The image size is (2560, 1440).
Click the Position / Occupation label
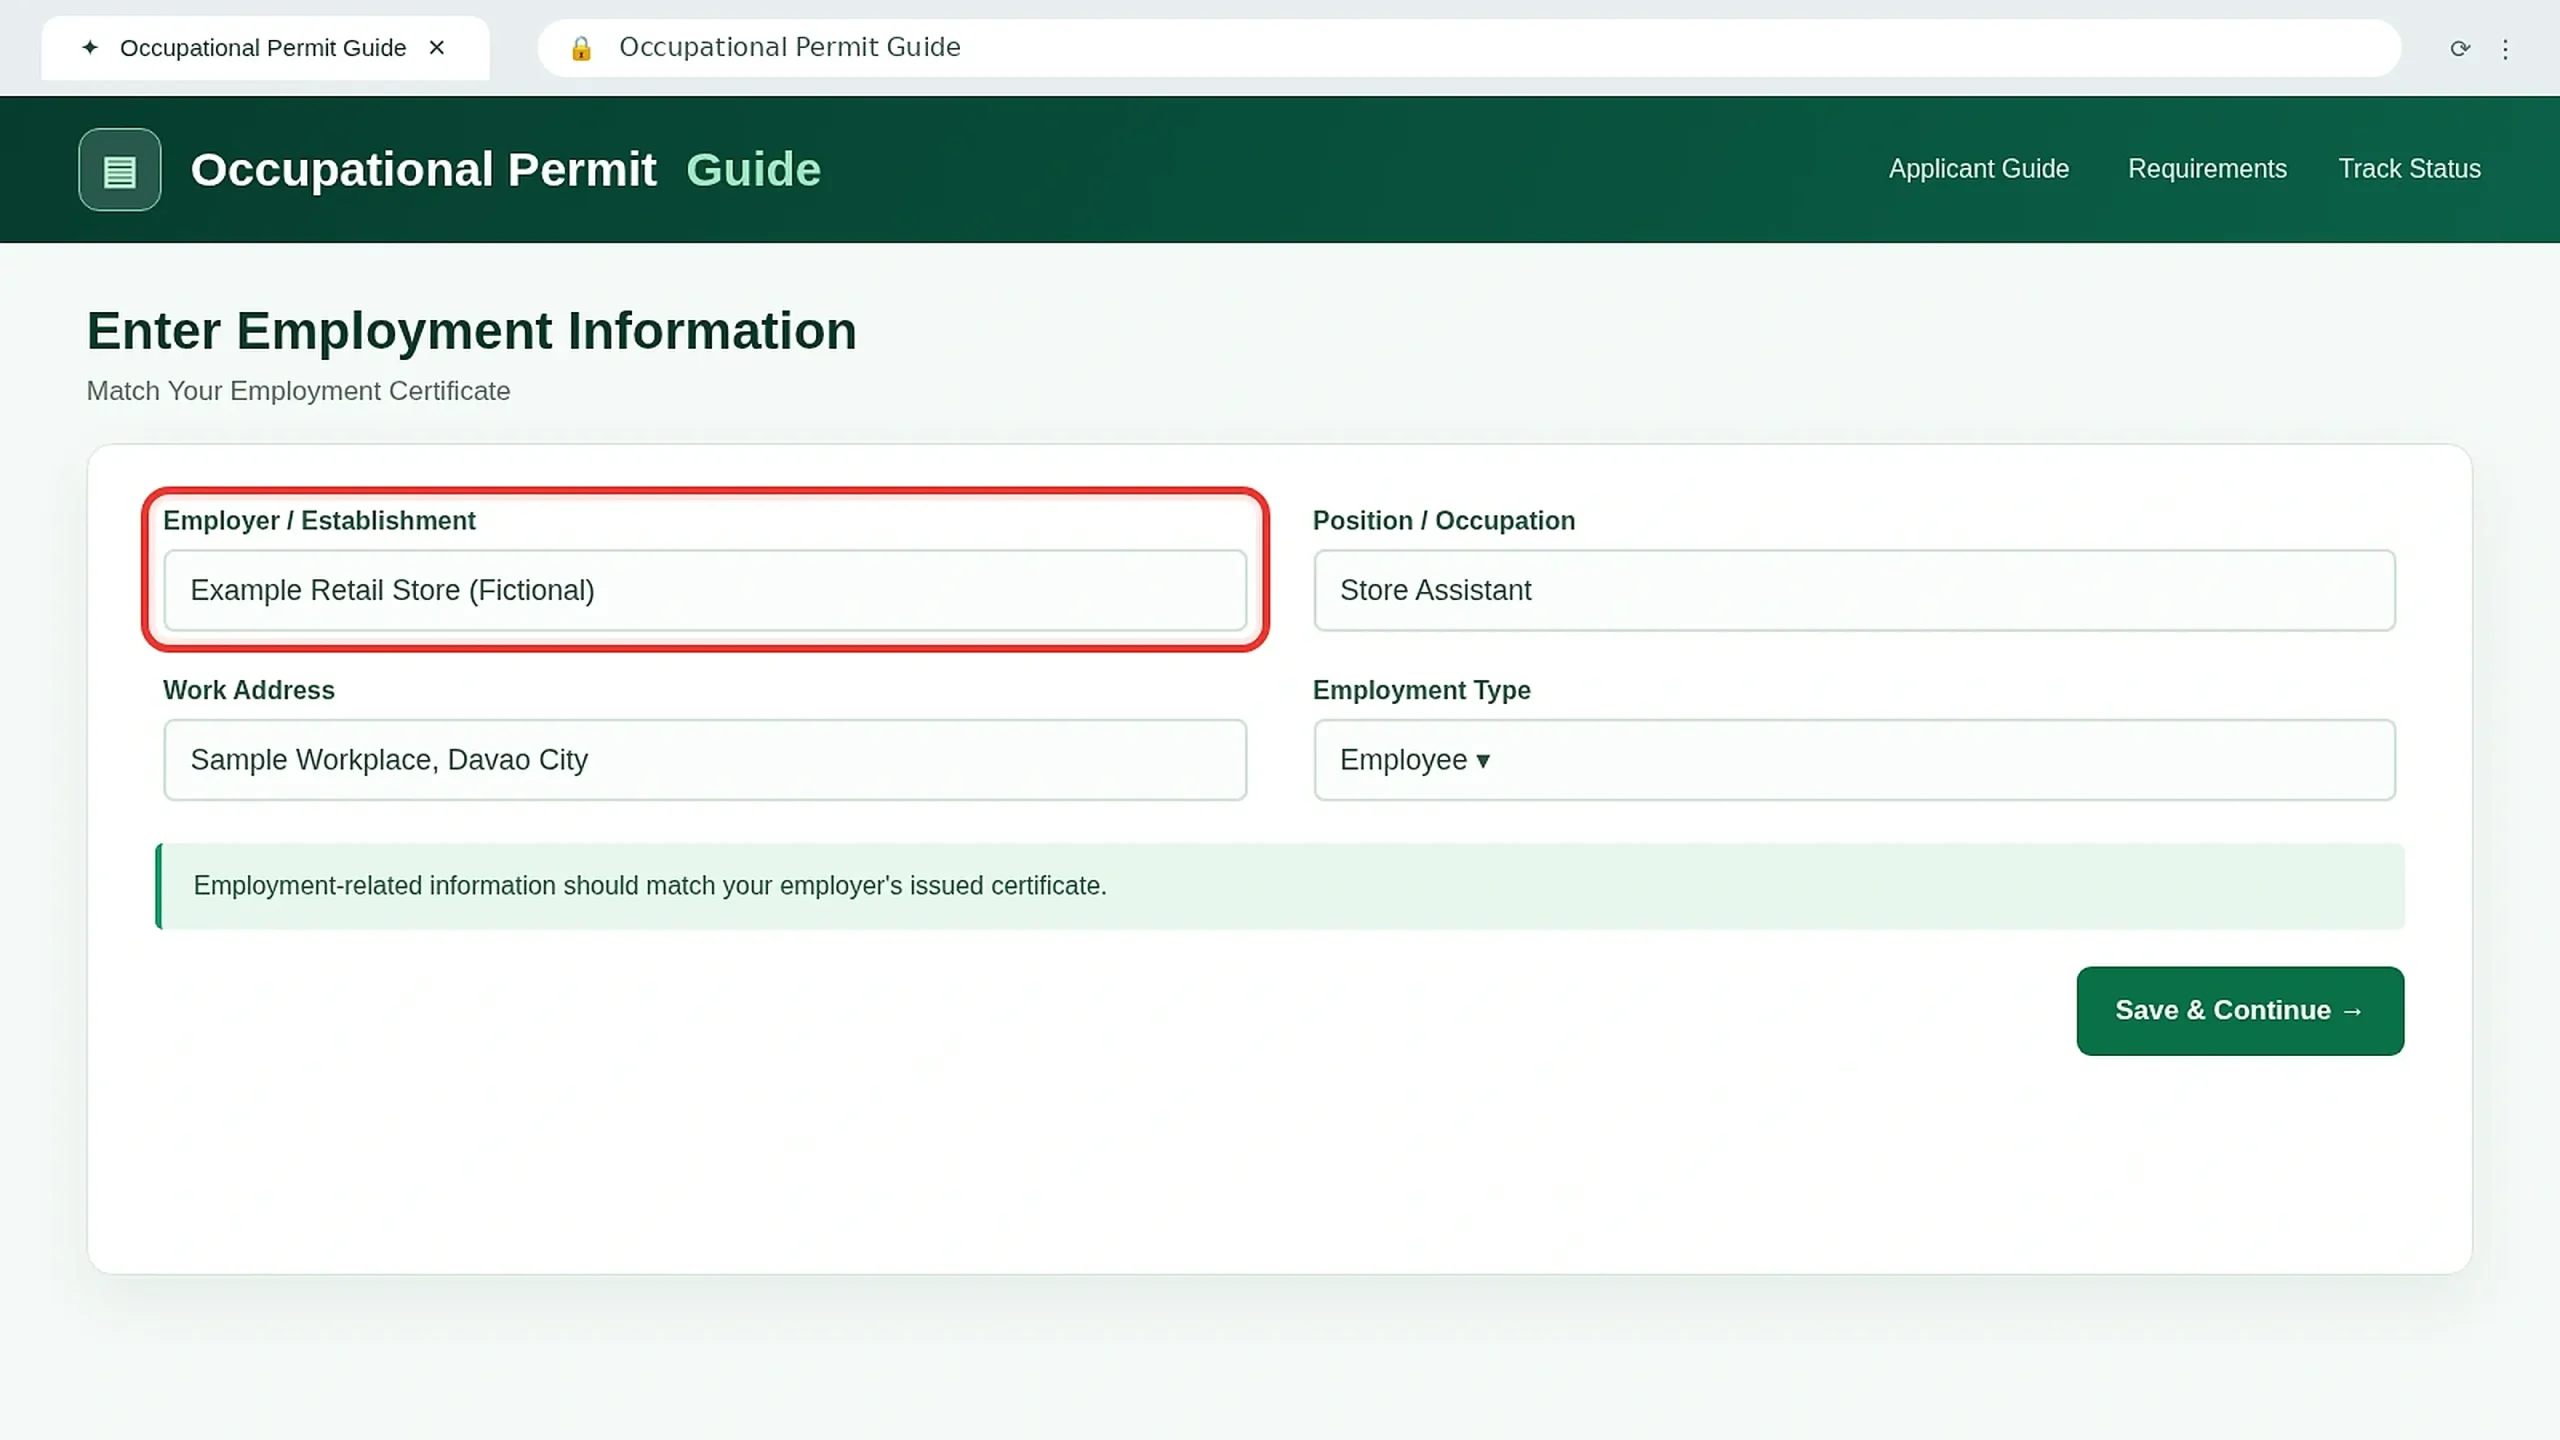tap(1443, 521)
